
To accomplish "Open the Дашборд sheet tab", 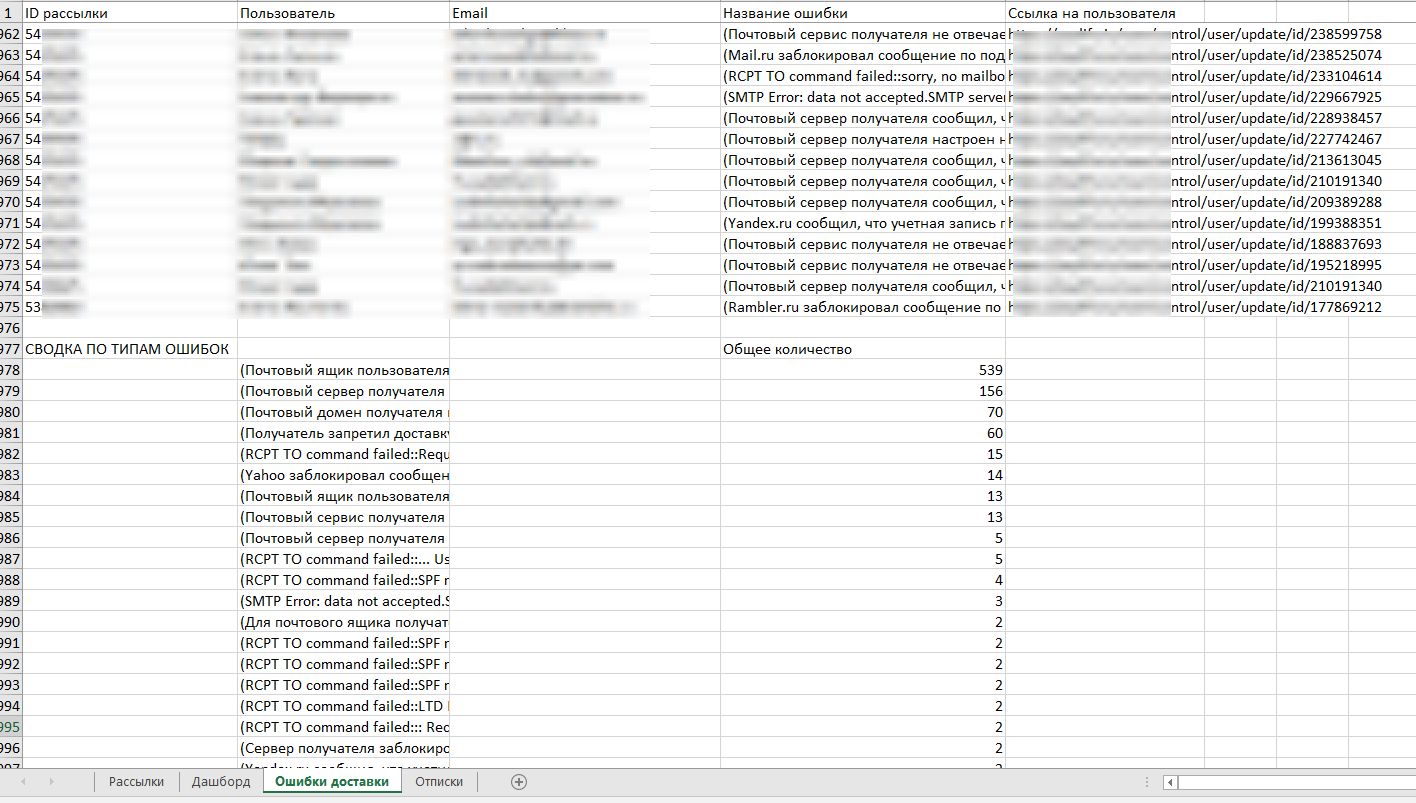I will (x=221, y=782).
